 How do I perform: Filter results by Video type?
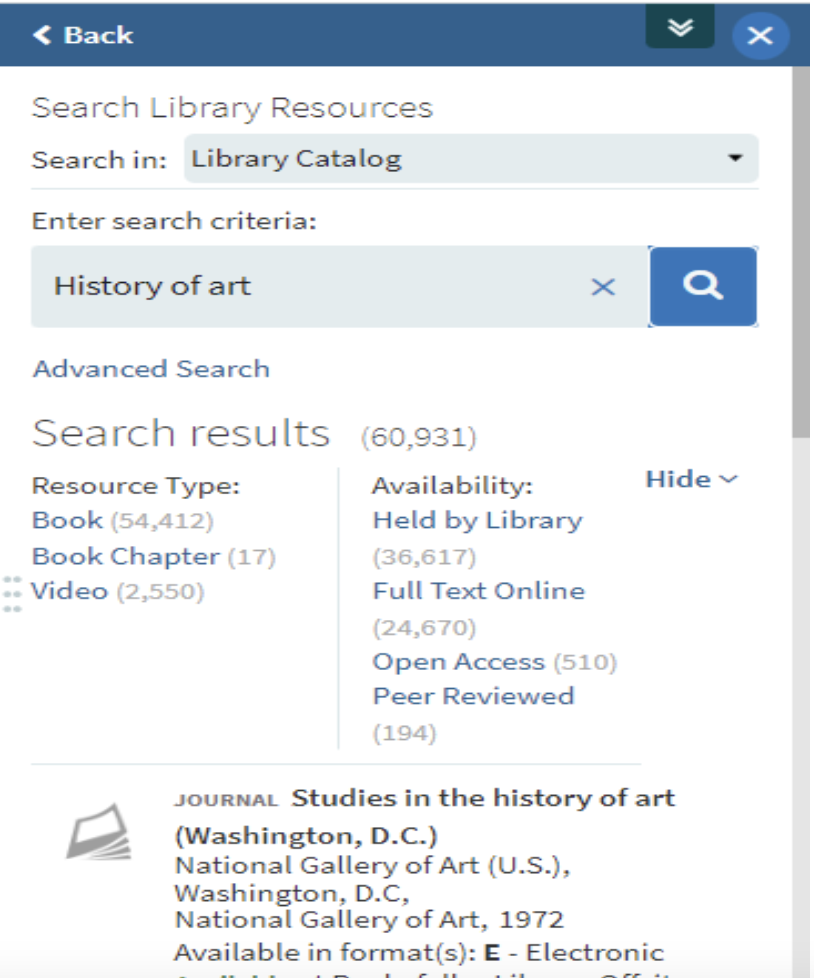(x=69, y=591)
